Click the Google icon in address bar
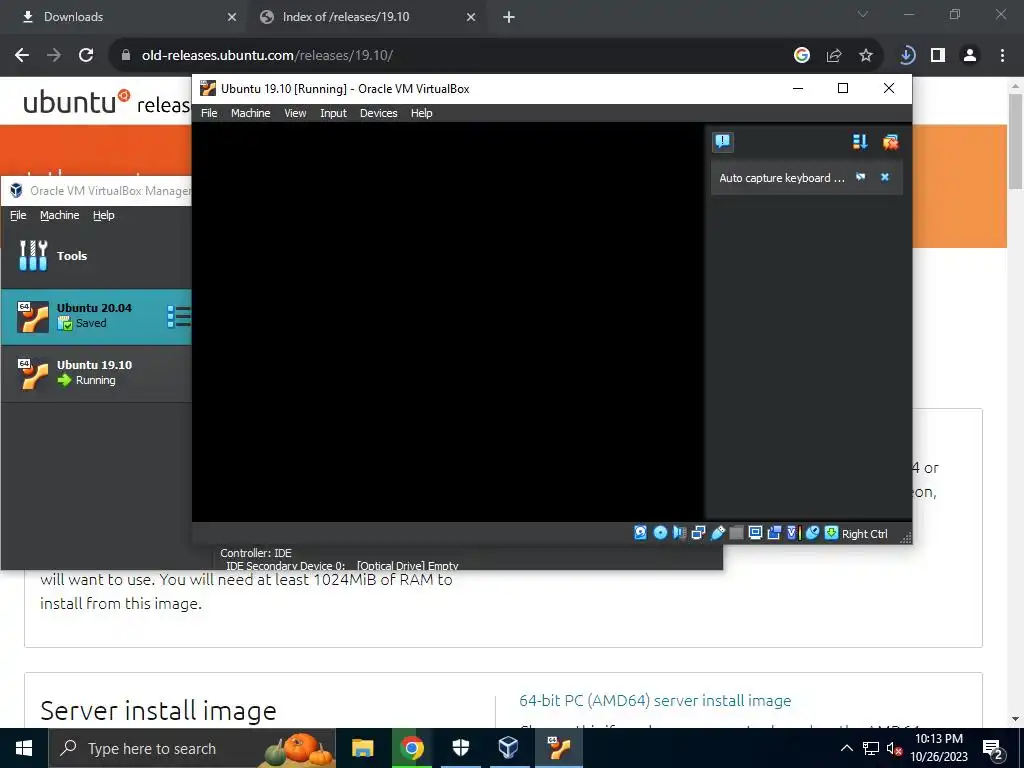 [x=802, y=56]
